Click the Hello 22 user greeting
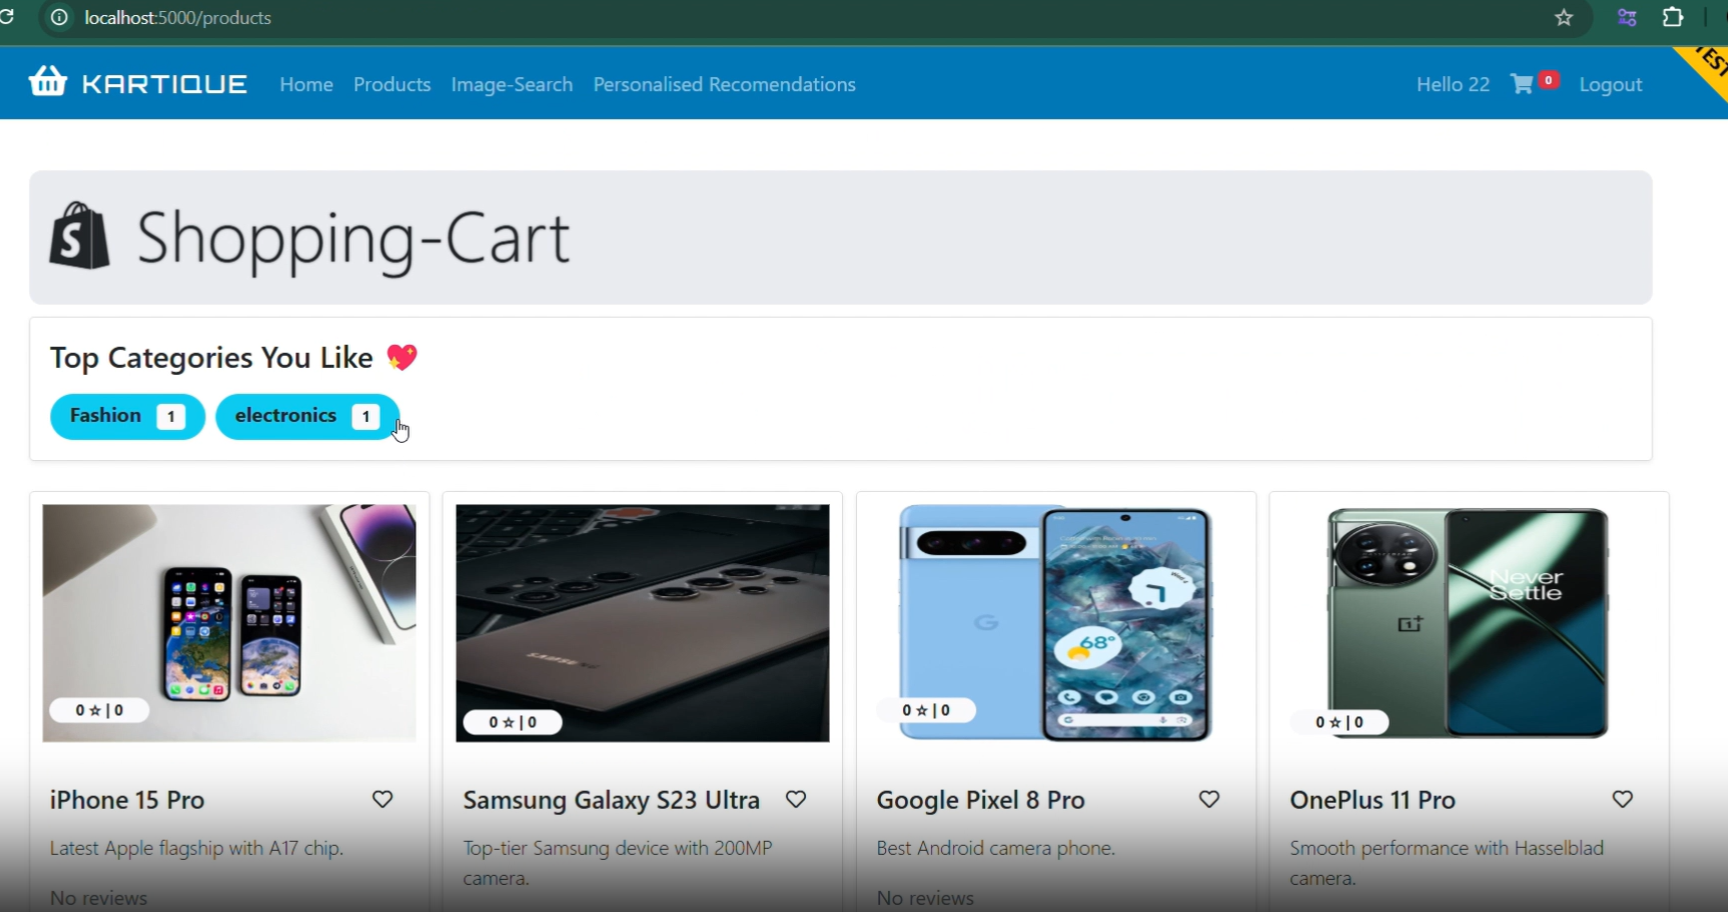Image resolution: width=1728 pixels, height=912 pixels. (1453, 85)
